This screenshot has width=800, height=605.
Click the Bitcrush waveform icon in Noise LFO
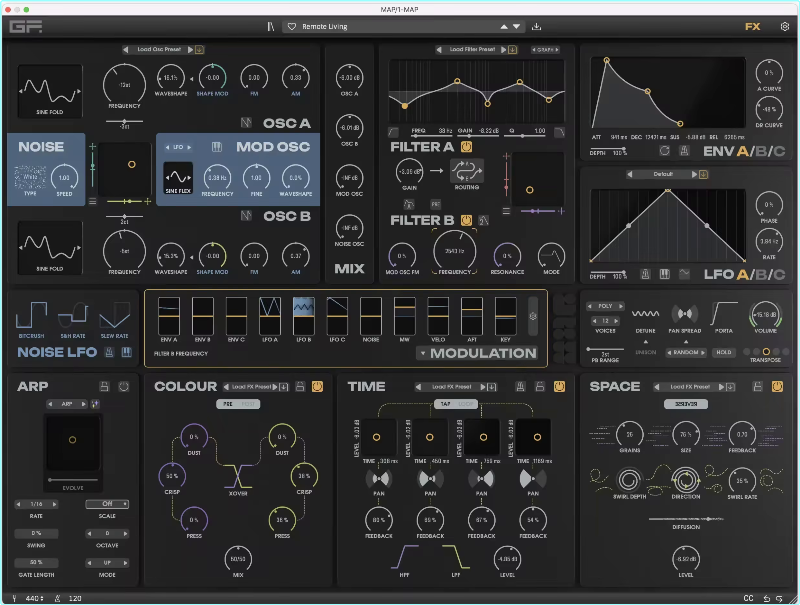pos(31,315)
